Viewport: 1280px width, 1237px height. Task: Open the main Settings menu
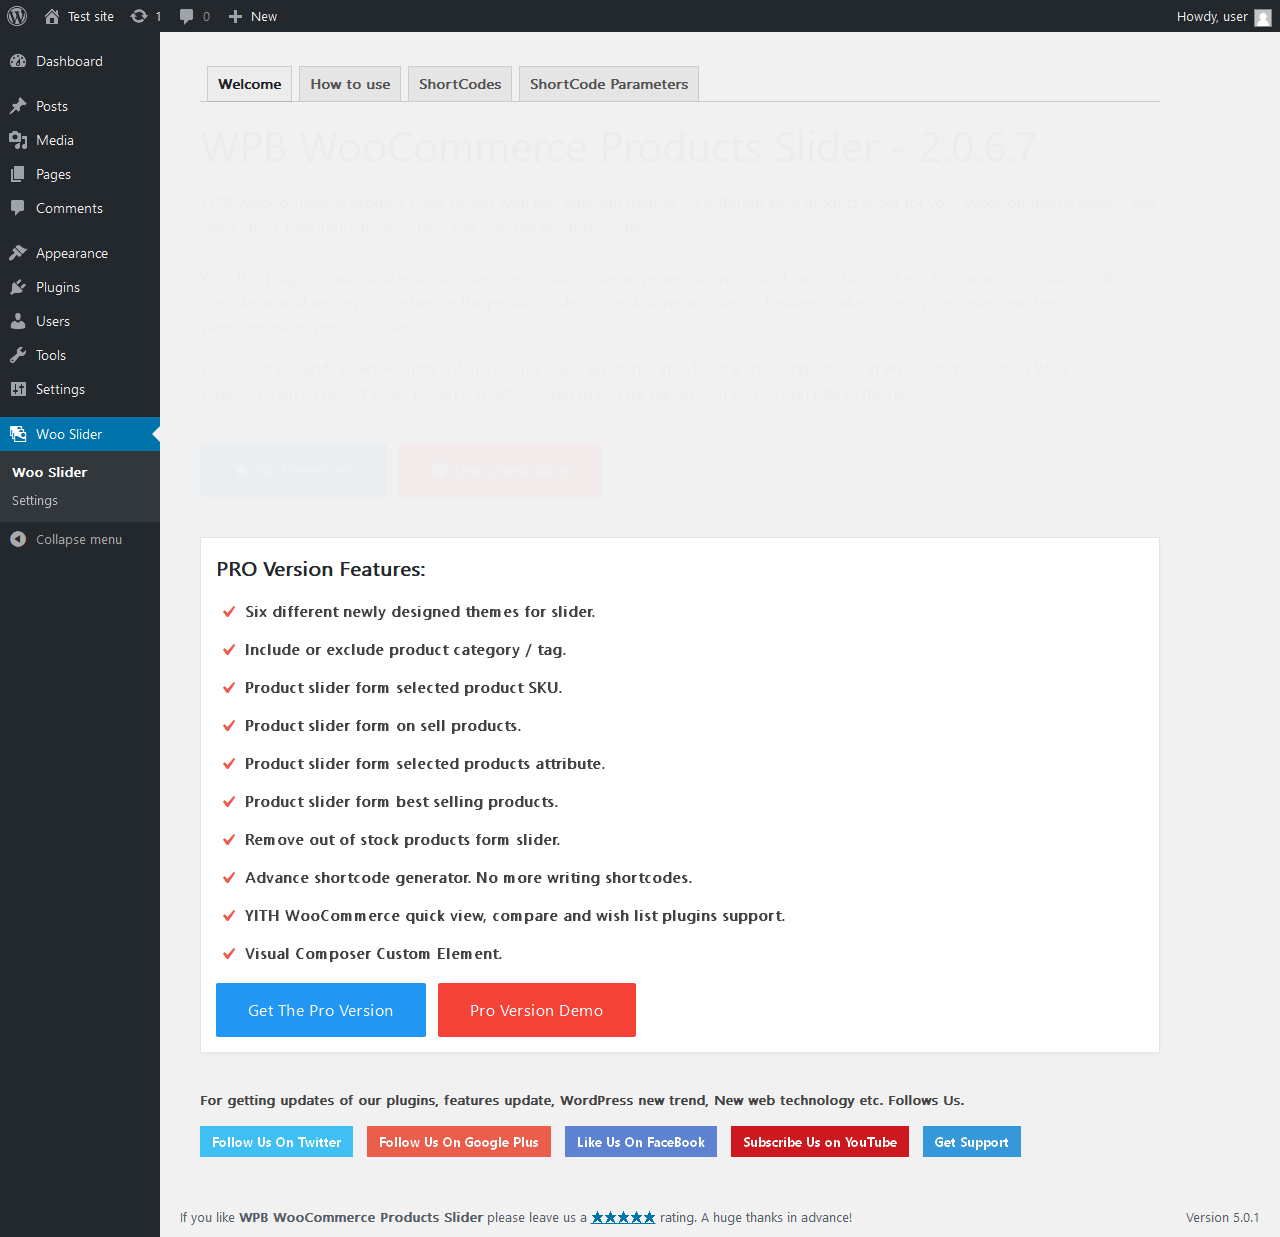coord(80,389)
